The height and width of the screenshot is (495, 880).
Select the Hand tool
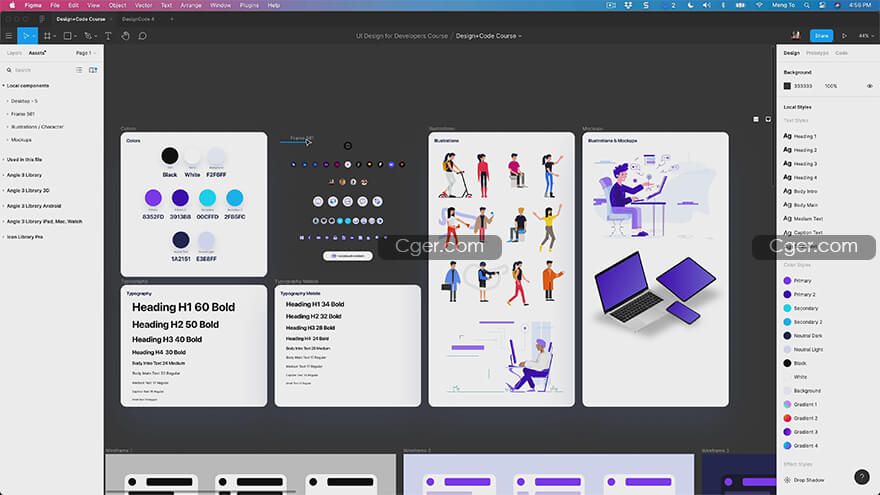click(x=126, y=36)
